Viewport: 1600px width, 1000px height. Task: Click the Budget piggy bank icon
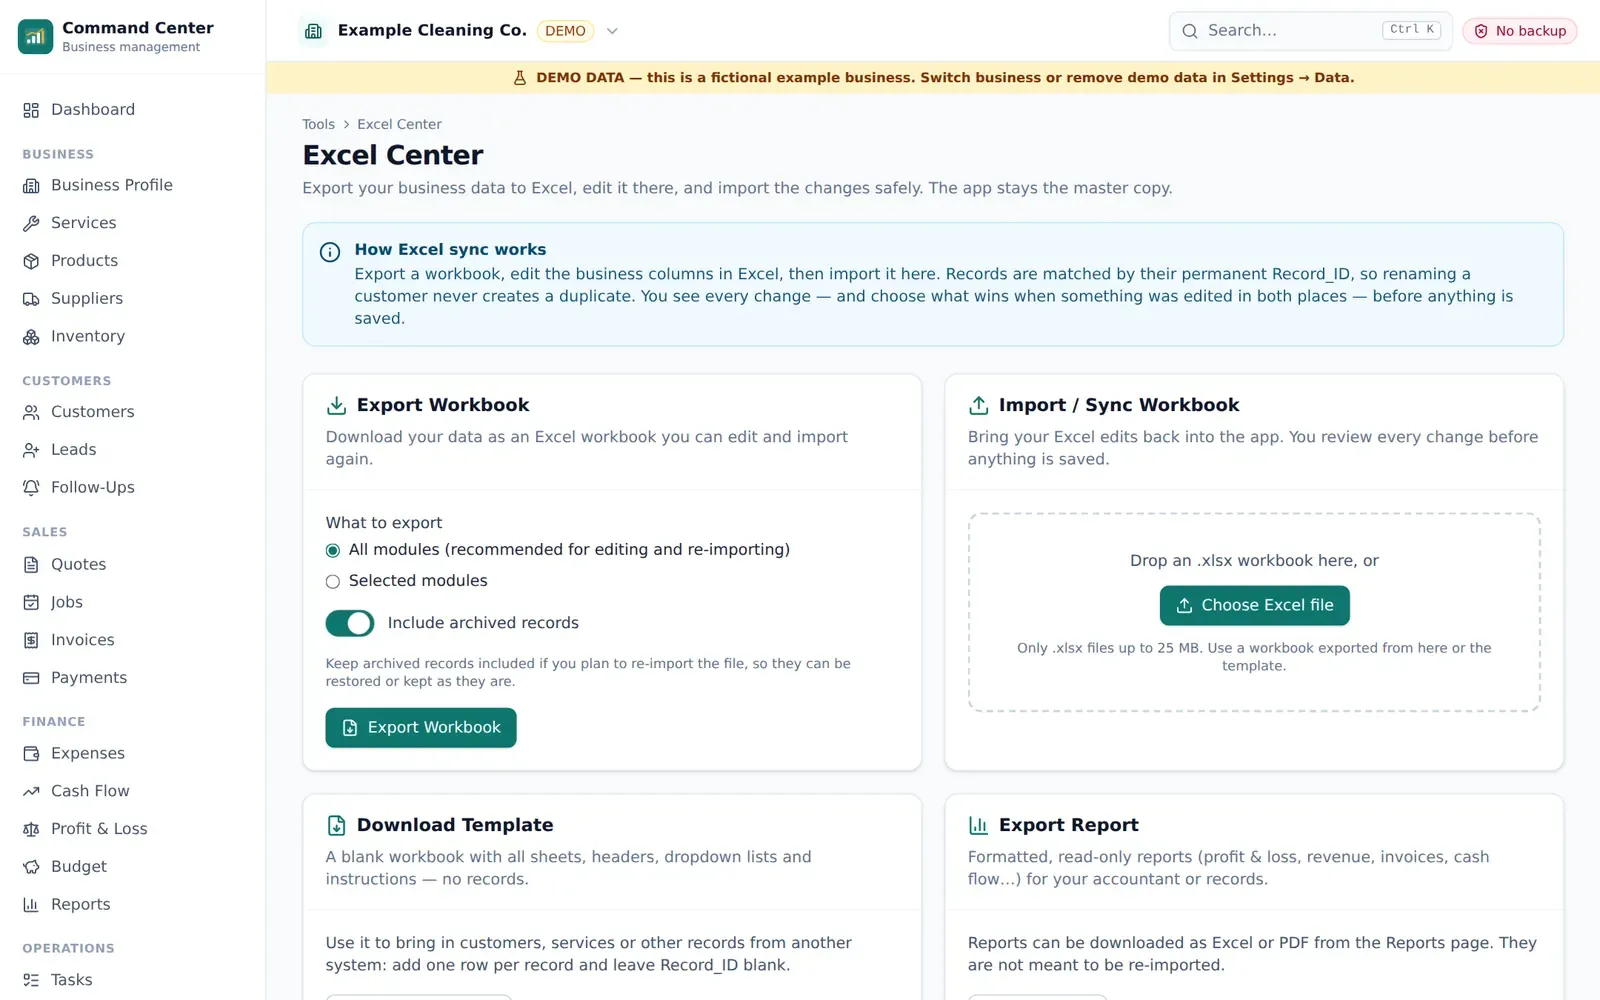pyautogui.click(x=31, y=867)
